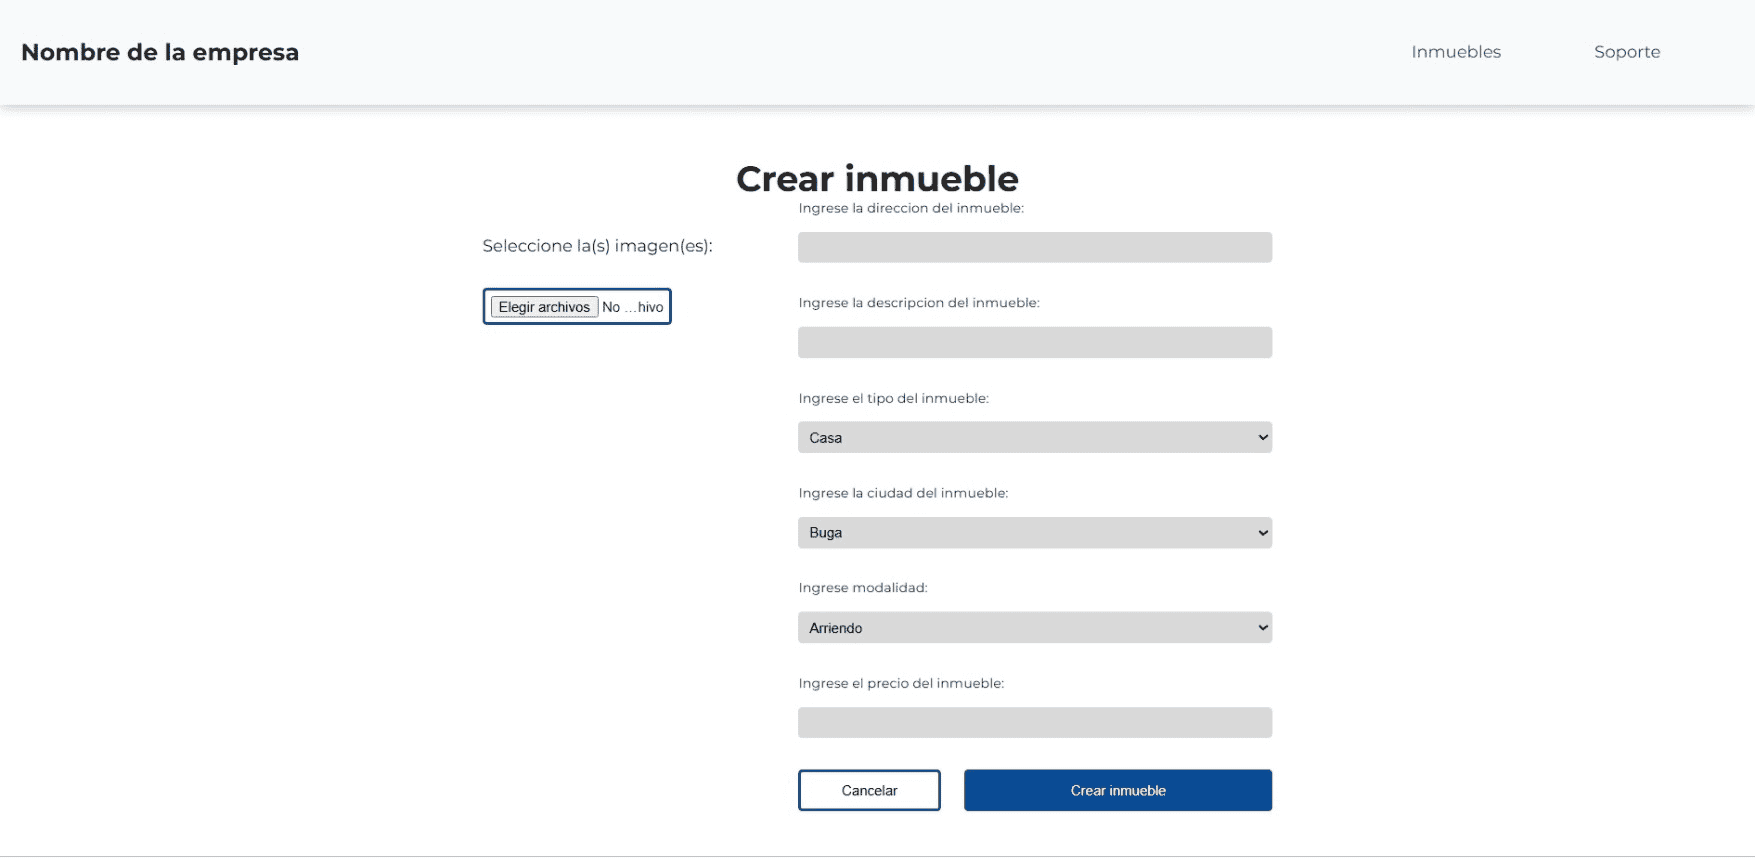
Task: Click the Seleccione la(s) imagen(es) label
Action: pos(597,246)
